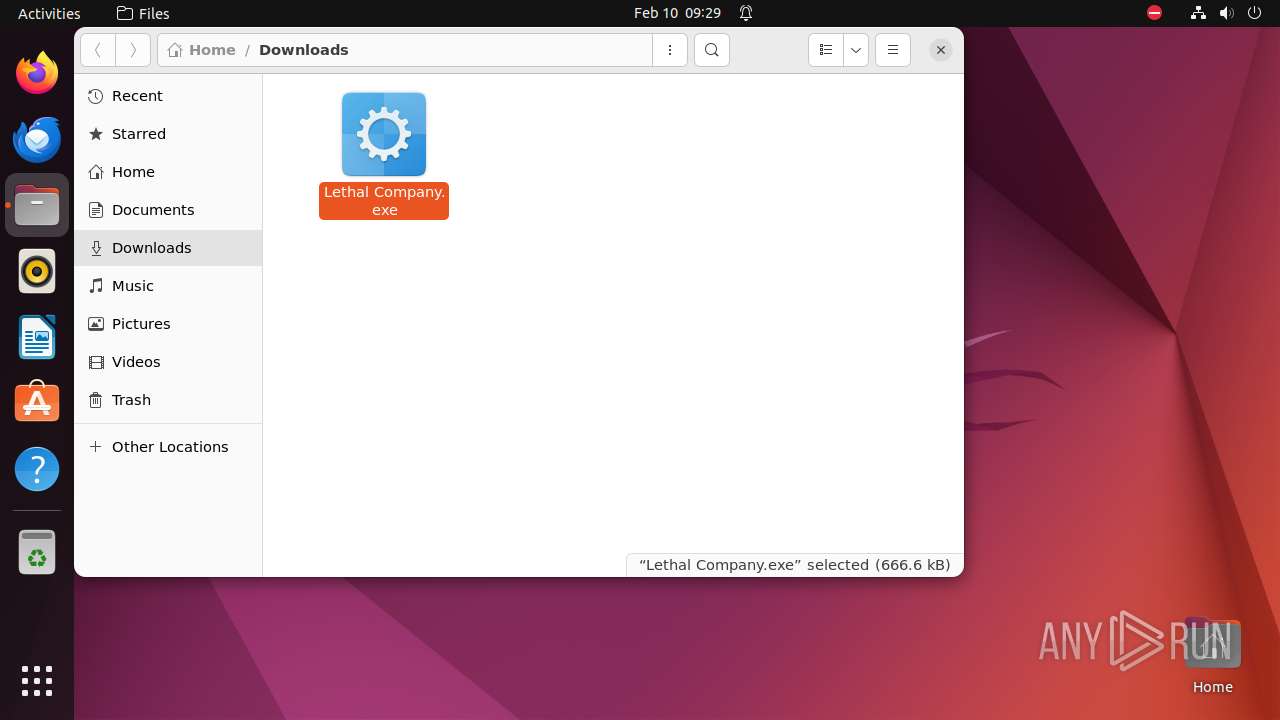
Task: Open the search magnifier in Files
Action: (712, 50)
